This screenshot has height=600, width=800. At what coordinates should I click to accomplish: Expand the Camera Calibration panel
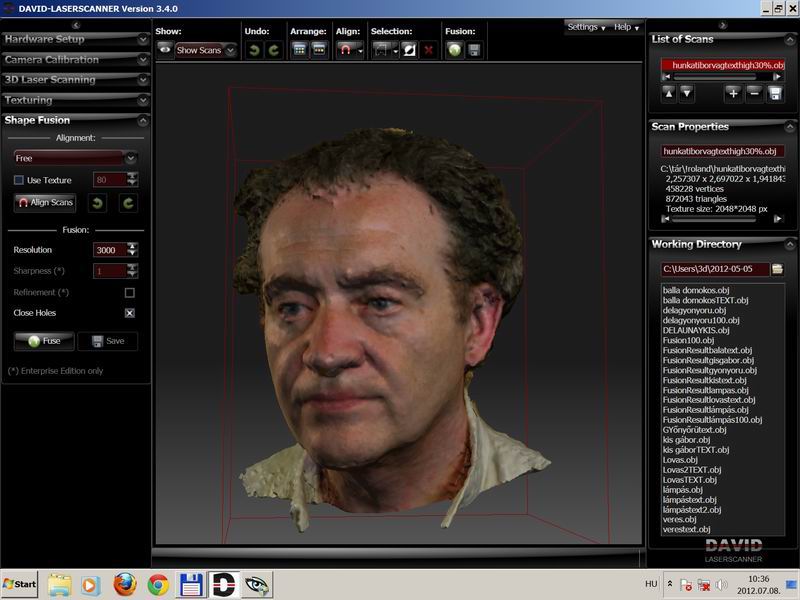[x=75, y=60]
